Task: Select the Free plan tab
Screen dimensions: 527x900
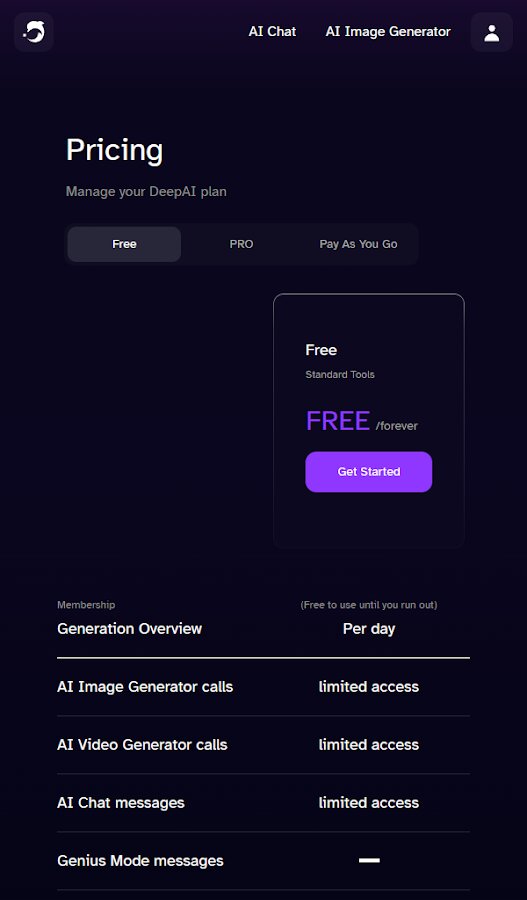Action: point(124,244)
